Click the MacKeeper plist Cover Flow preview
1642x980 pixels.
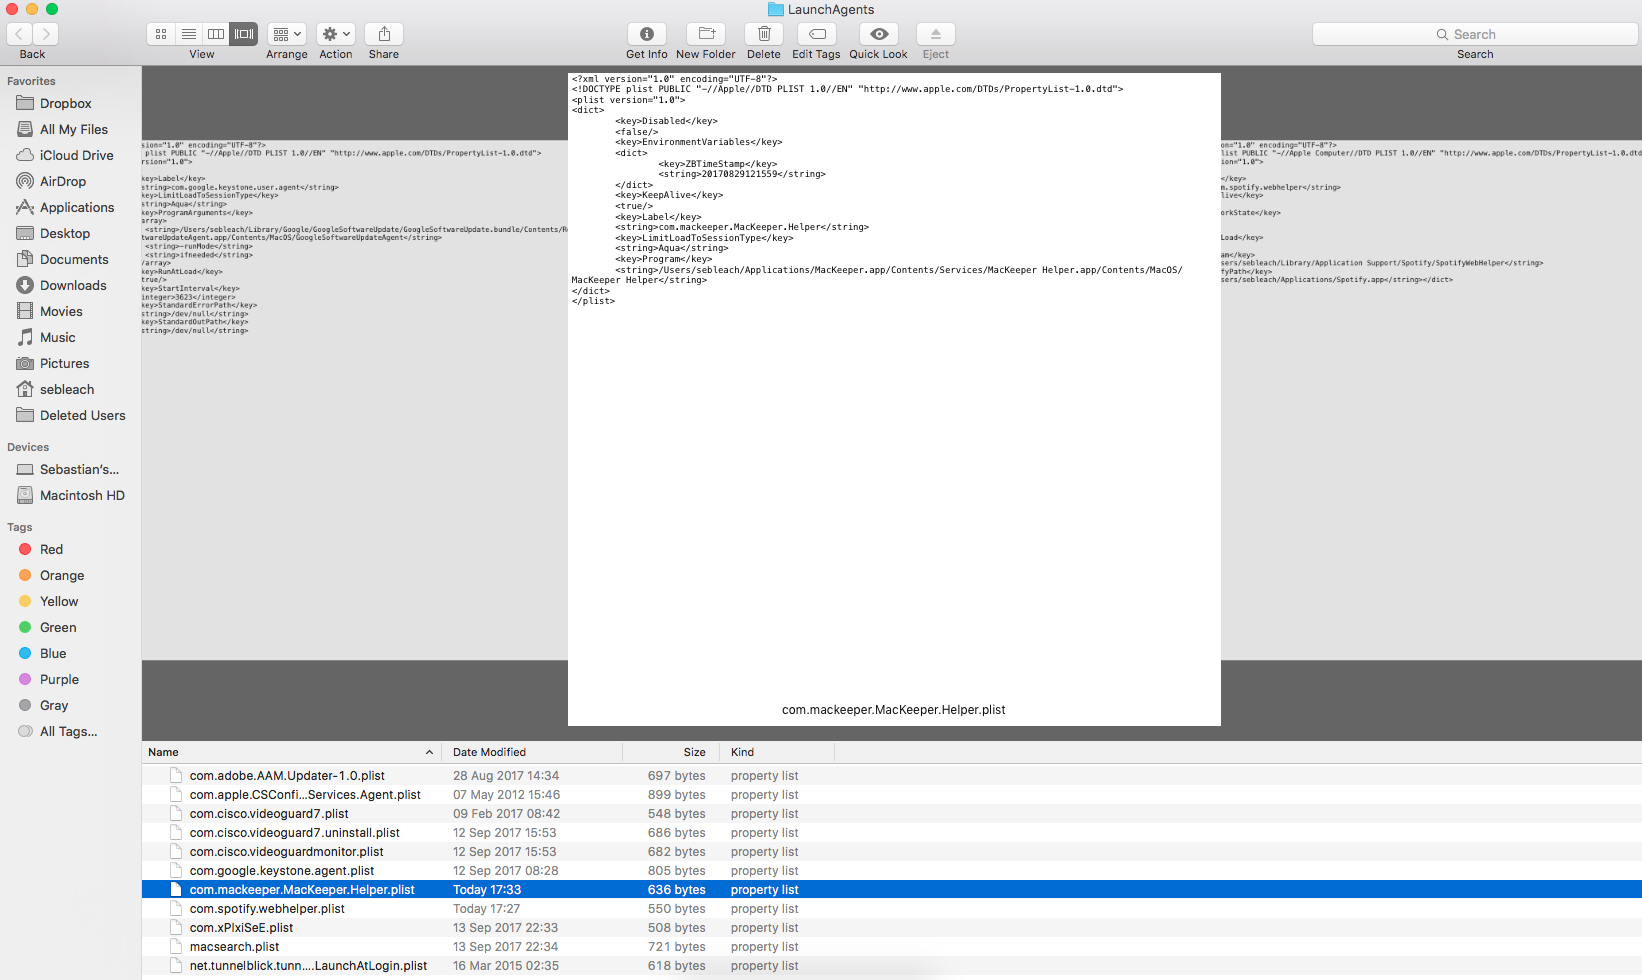click(894, 399)
